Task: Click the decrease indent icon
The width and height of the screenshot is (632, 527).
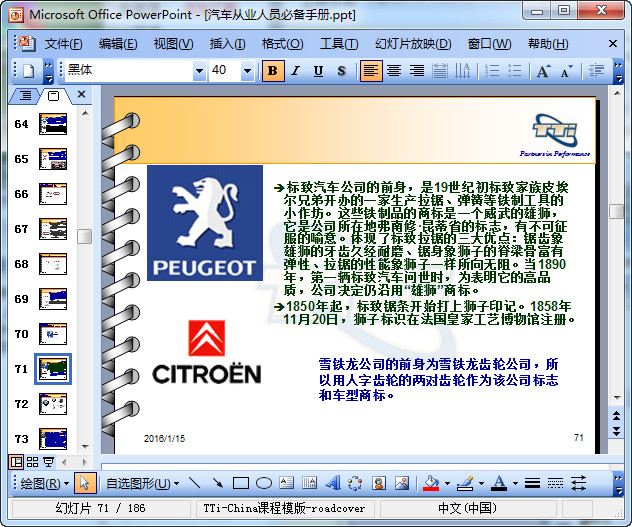Action: 596,71
